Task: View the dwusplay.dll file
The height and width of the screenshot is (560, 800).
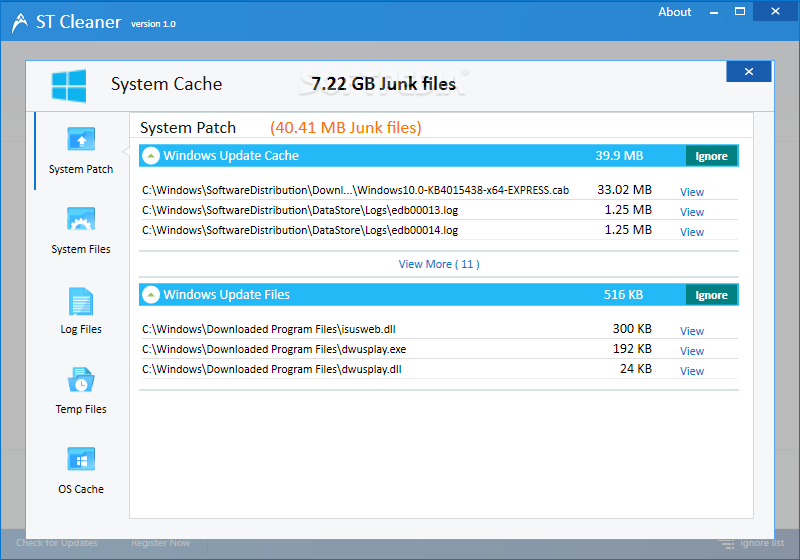Action: click(x=692, y=371)
